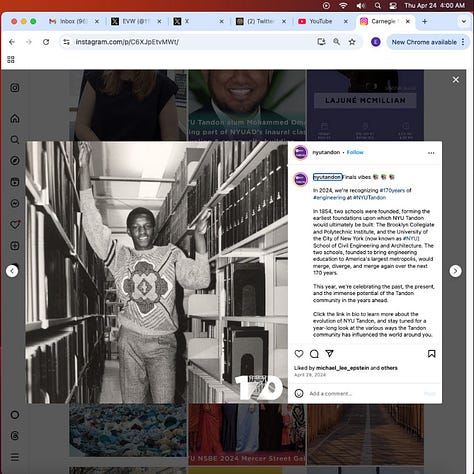The width and height of the screenshot is (474, 474).
Task: View others who liked the post
Action: tap(389, 368)
